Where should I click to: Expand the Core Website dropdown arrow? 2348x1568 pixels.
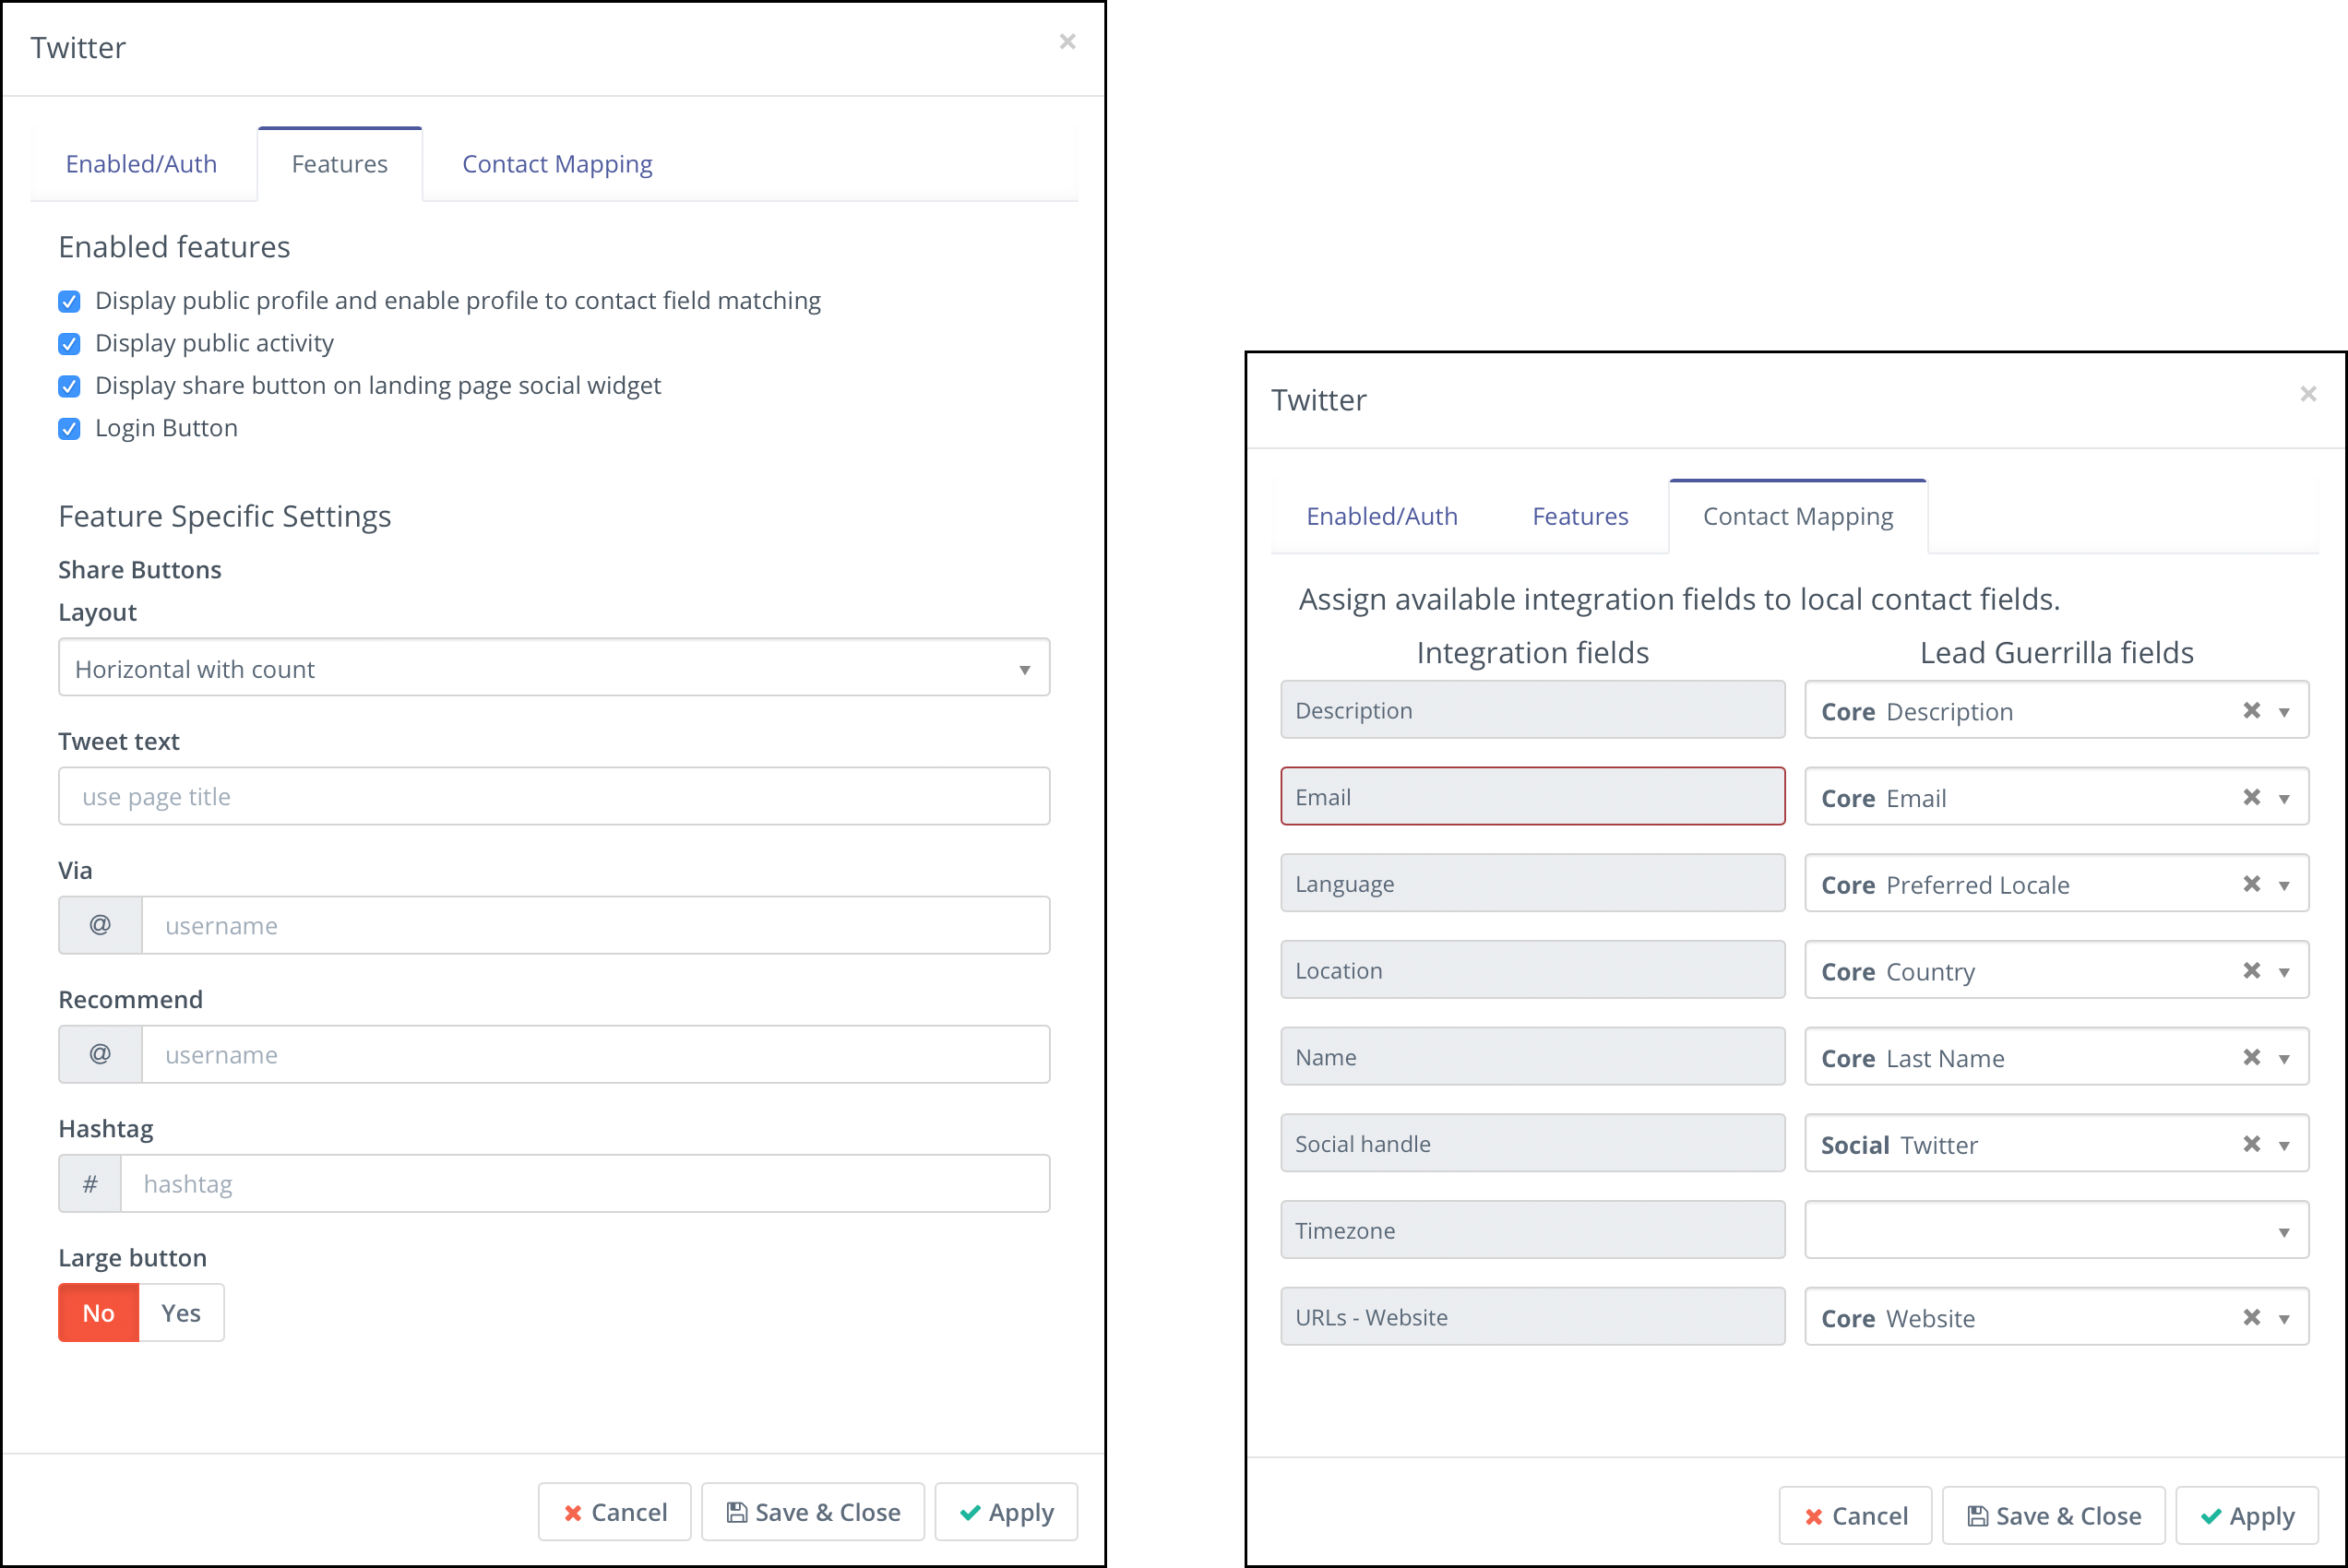[x=2285, y=1319]
